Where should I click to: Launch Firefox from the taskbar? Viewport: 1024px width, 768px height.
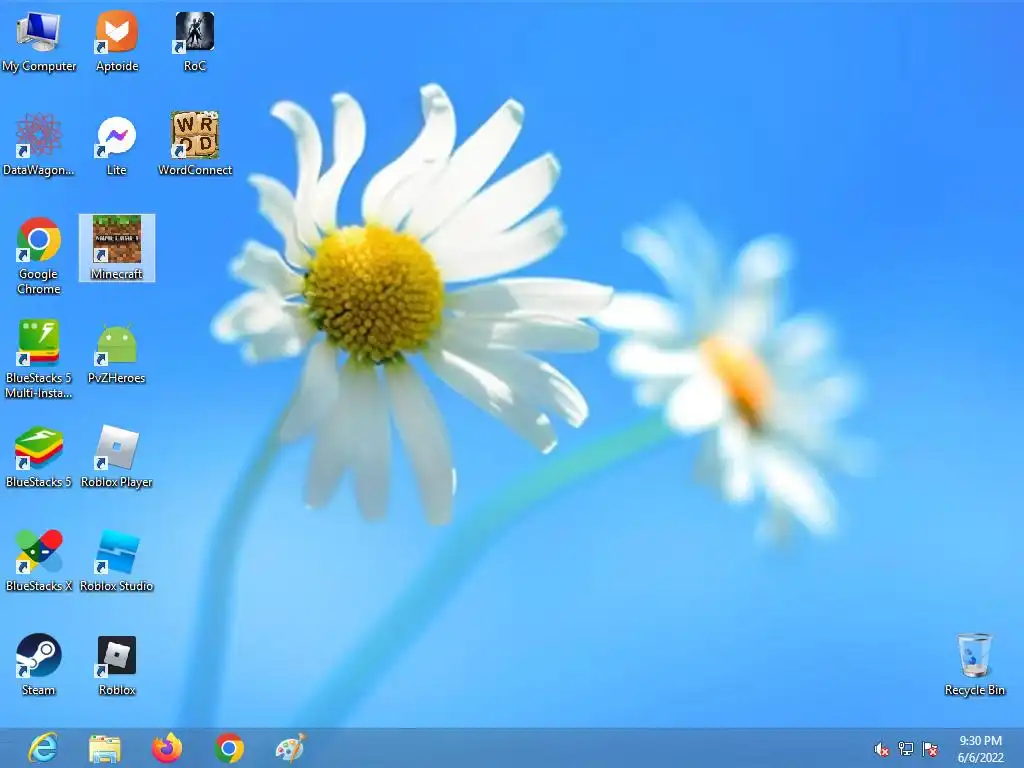pos(167,748)
